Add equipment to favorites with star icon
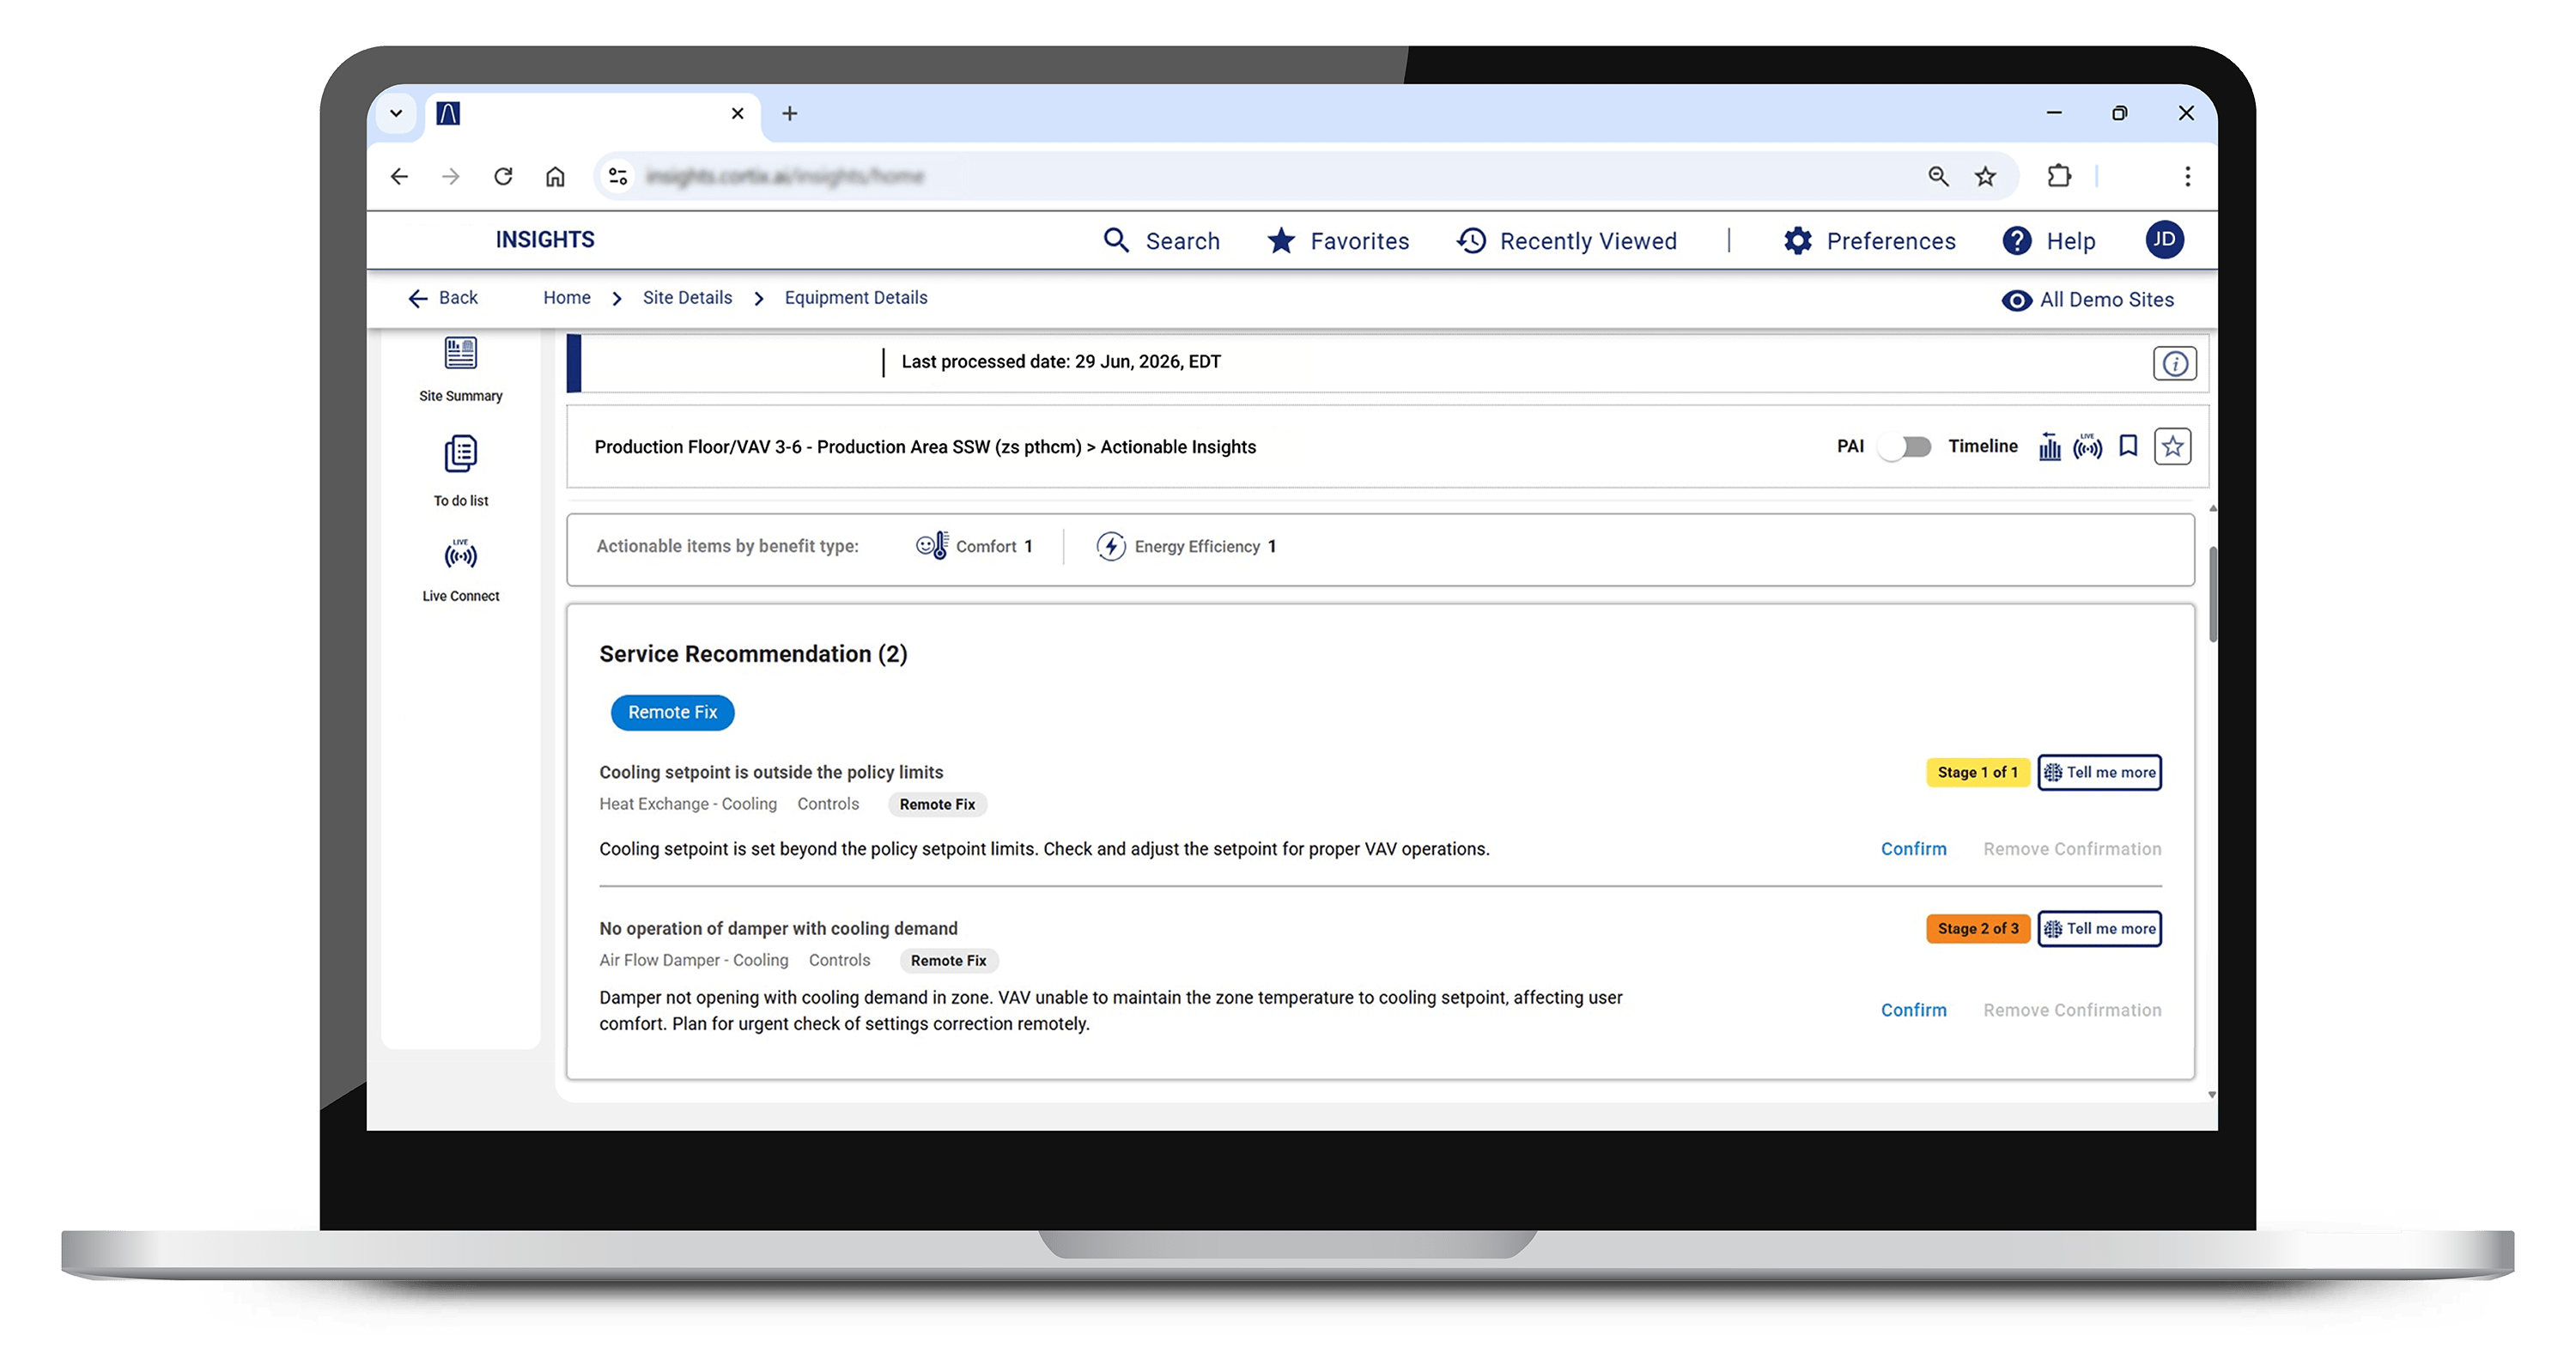Screen dimensions: 2576x1372 coord(2172,446)
